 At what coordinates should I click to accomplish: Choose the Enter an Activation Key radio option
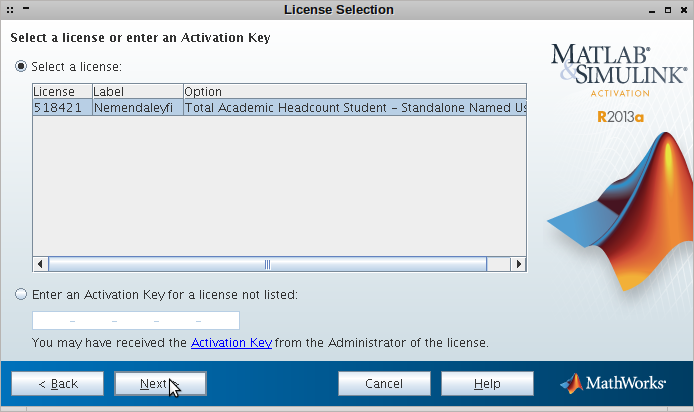pyautogui.click(x=21, y=294)
